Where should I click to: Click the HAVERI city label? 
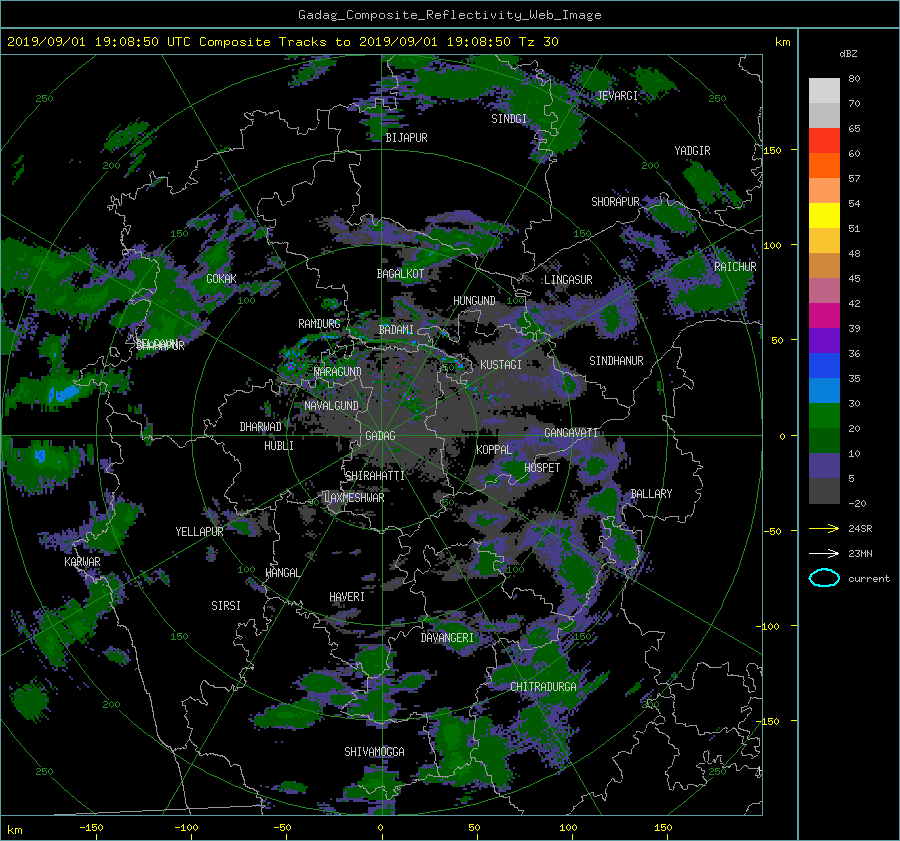tap(347, 597)
